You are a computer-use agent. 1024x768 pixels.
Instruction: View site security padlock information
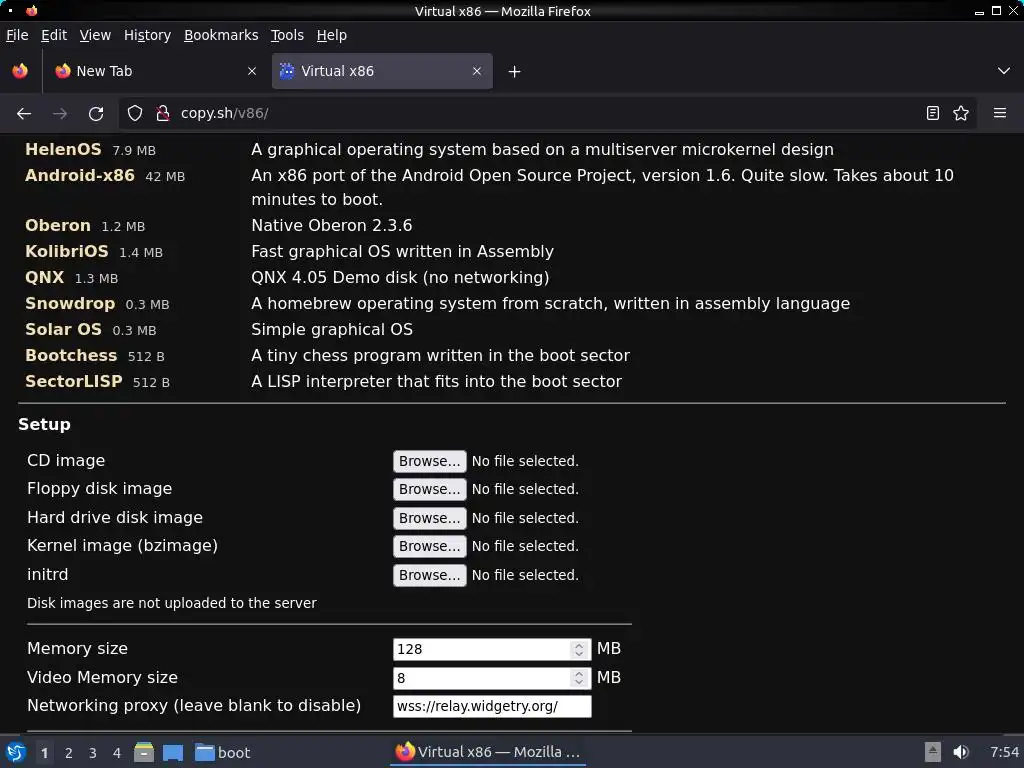click(163, 114)
